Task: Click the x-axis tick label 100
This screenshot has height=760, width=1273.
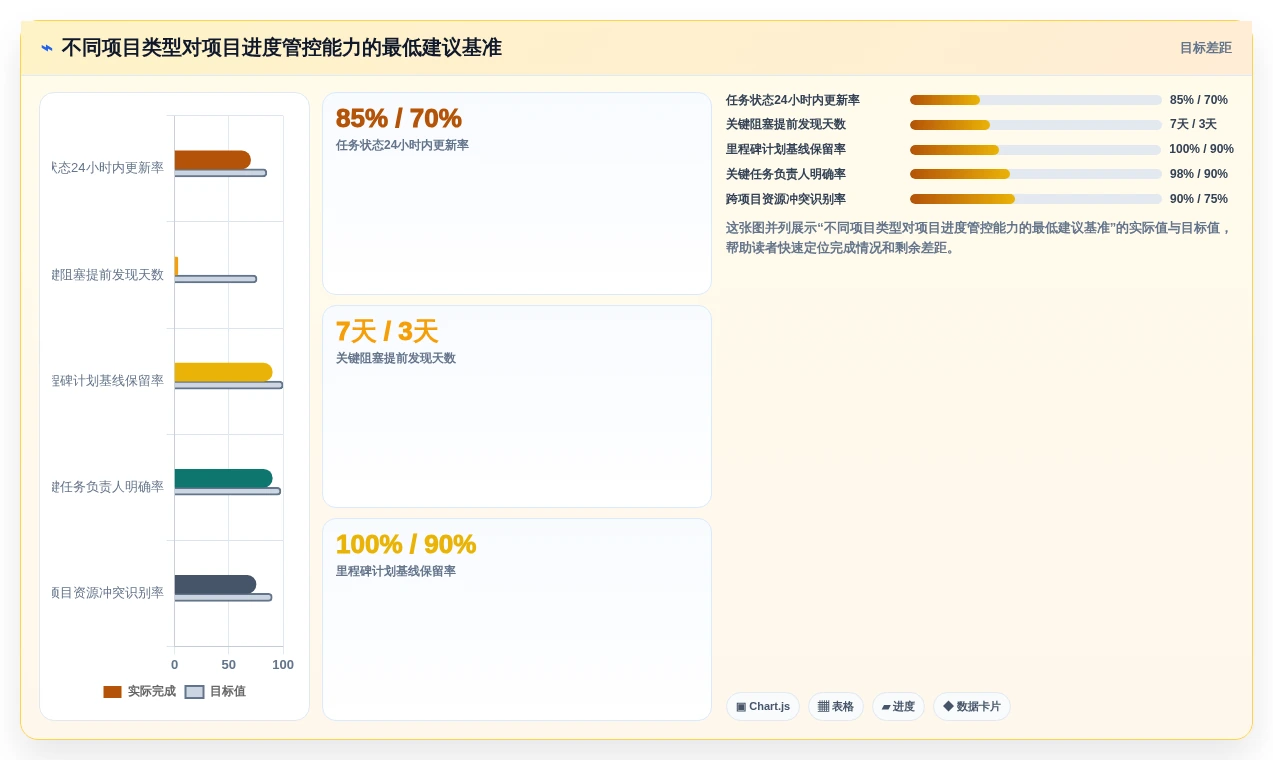Action: click(x=283, y=665)
